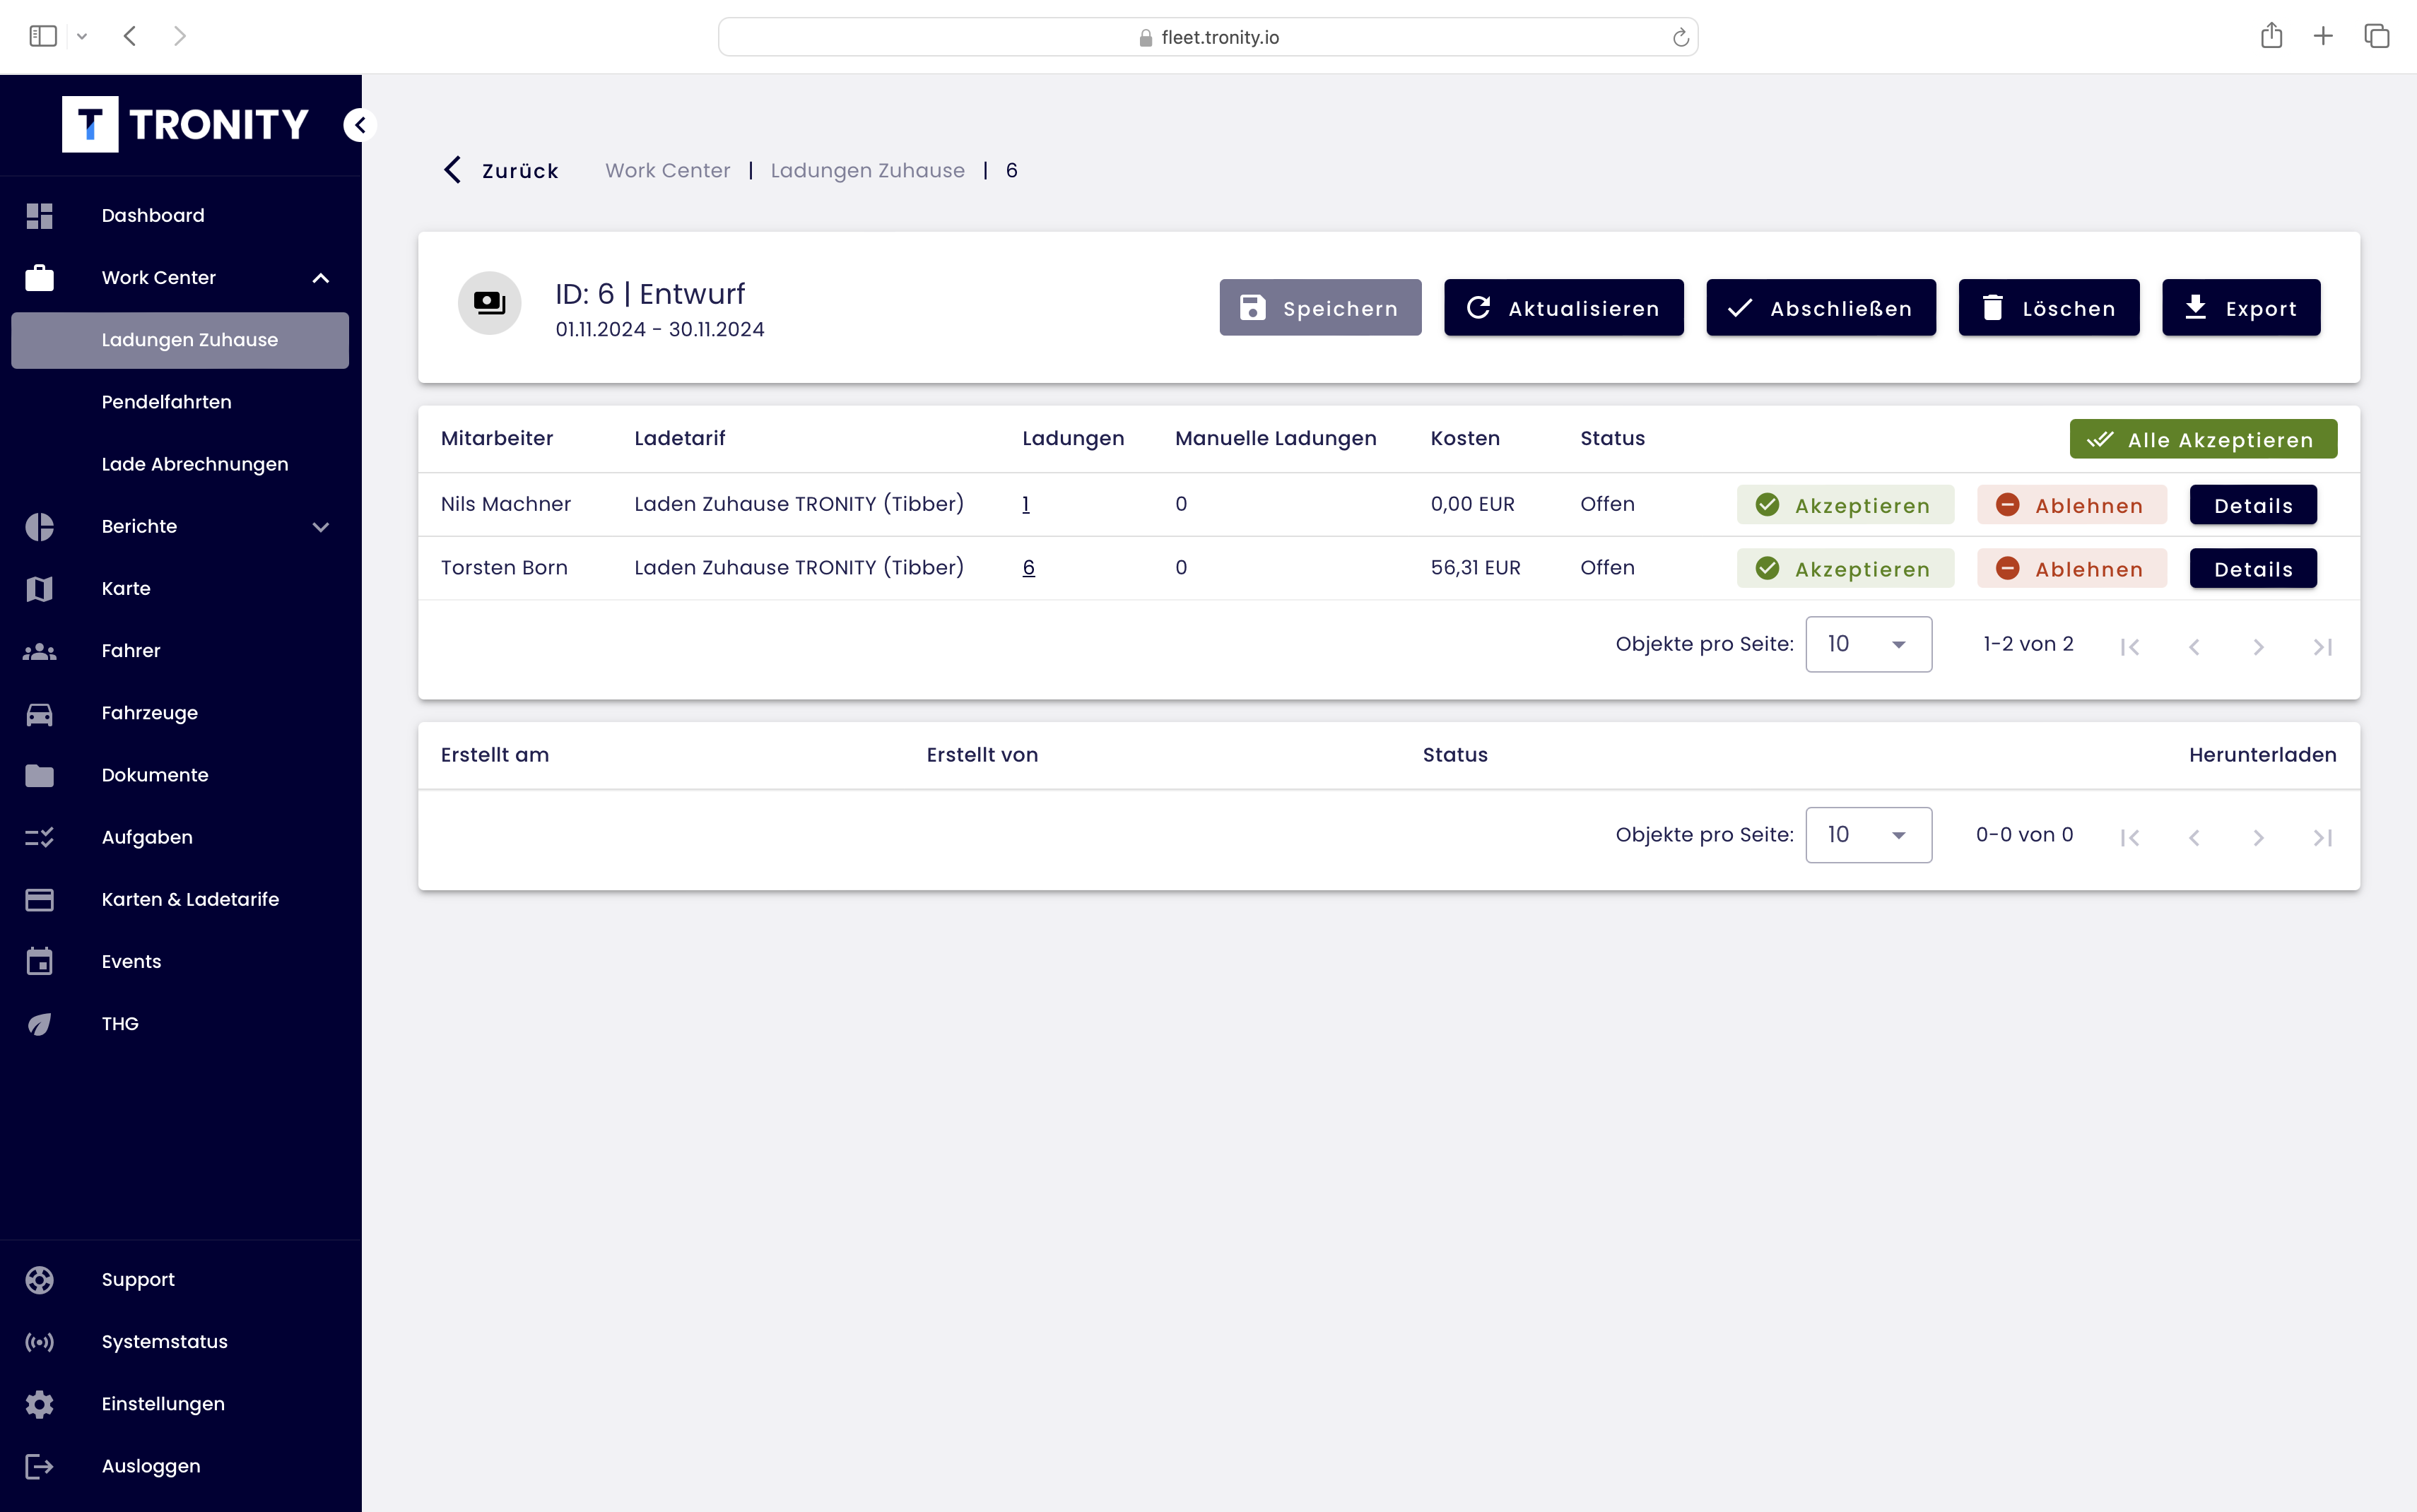Open the Lade Abrechnungen menu item
The height and width of the screenshot is (1512, 2417).
tap(194, 464)
